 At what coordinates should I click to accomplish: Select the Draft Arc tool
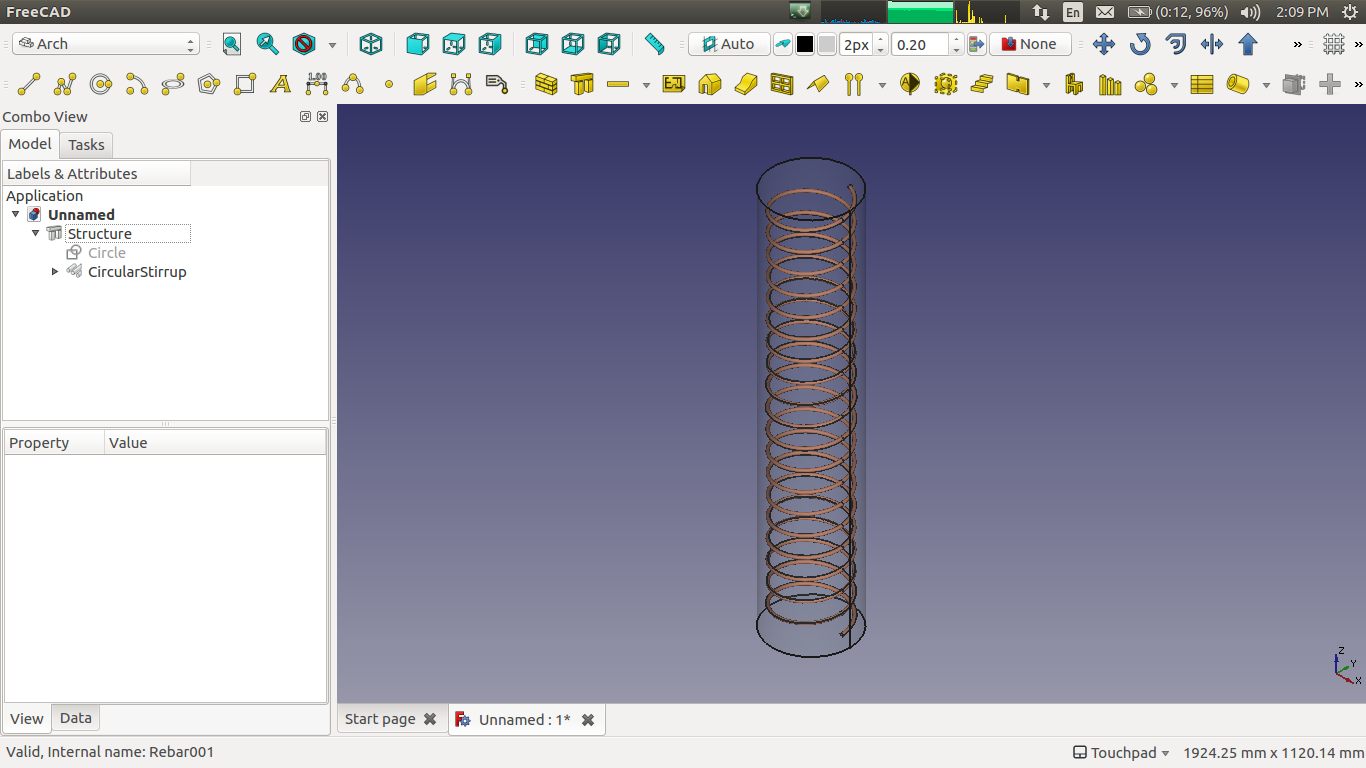point(137,84)
